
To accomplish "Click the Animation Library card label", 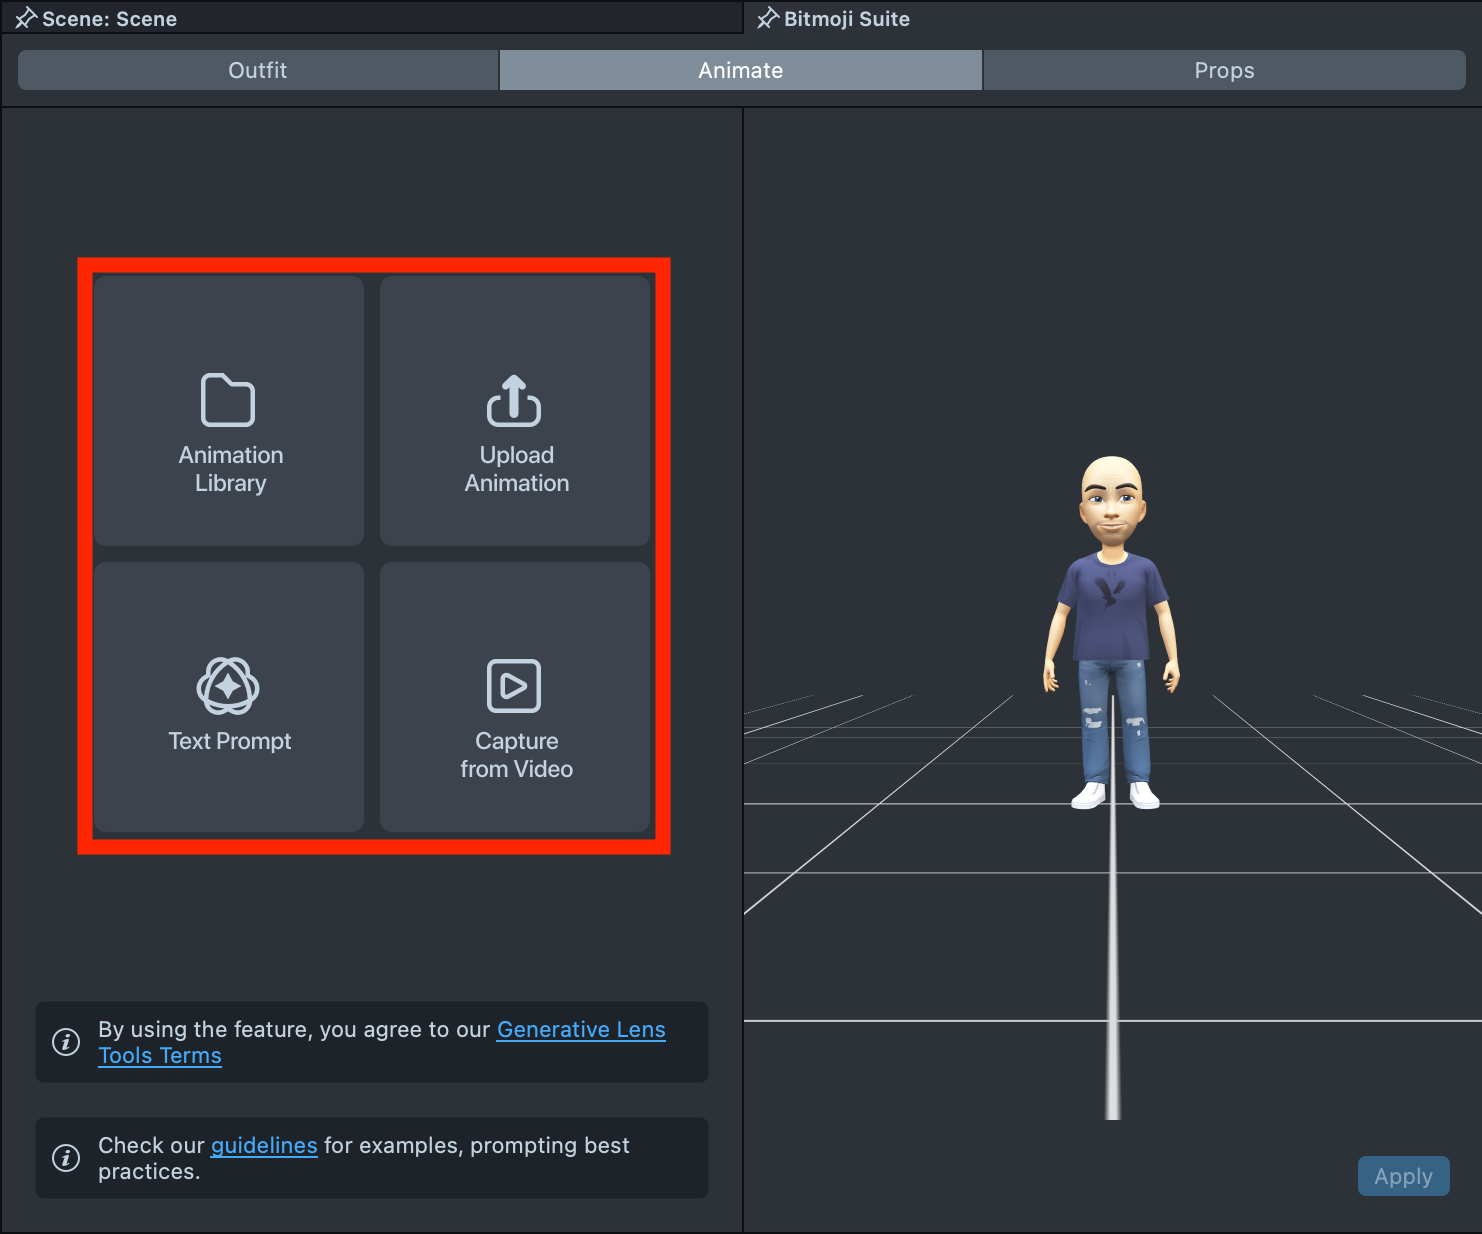I will [231, 469].
